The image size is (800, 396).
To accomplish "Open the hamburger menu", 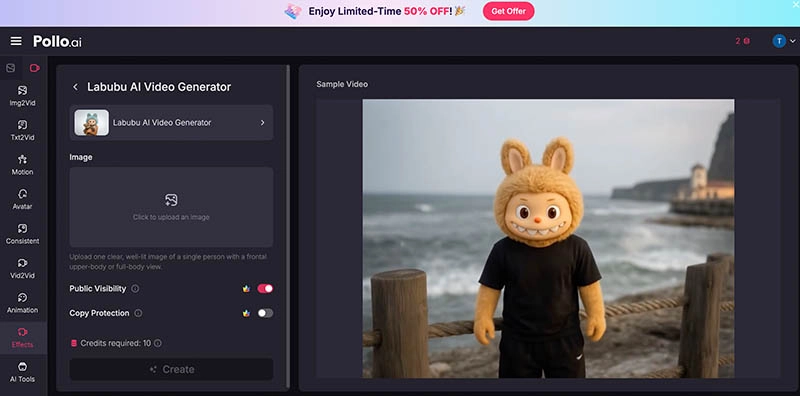I will pos(16,41).
